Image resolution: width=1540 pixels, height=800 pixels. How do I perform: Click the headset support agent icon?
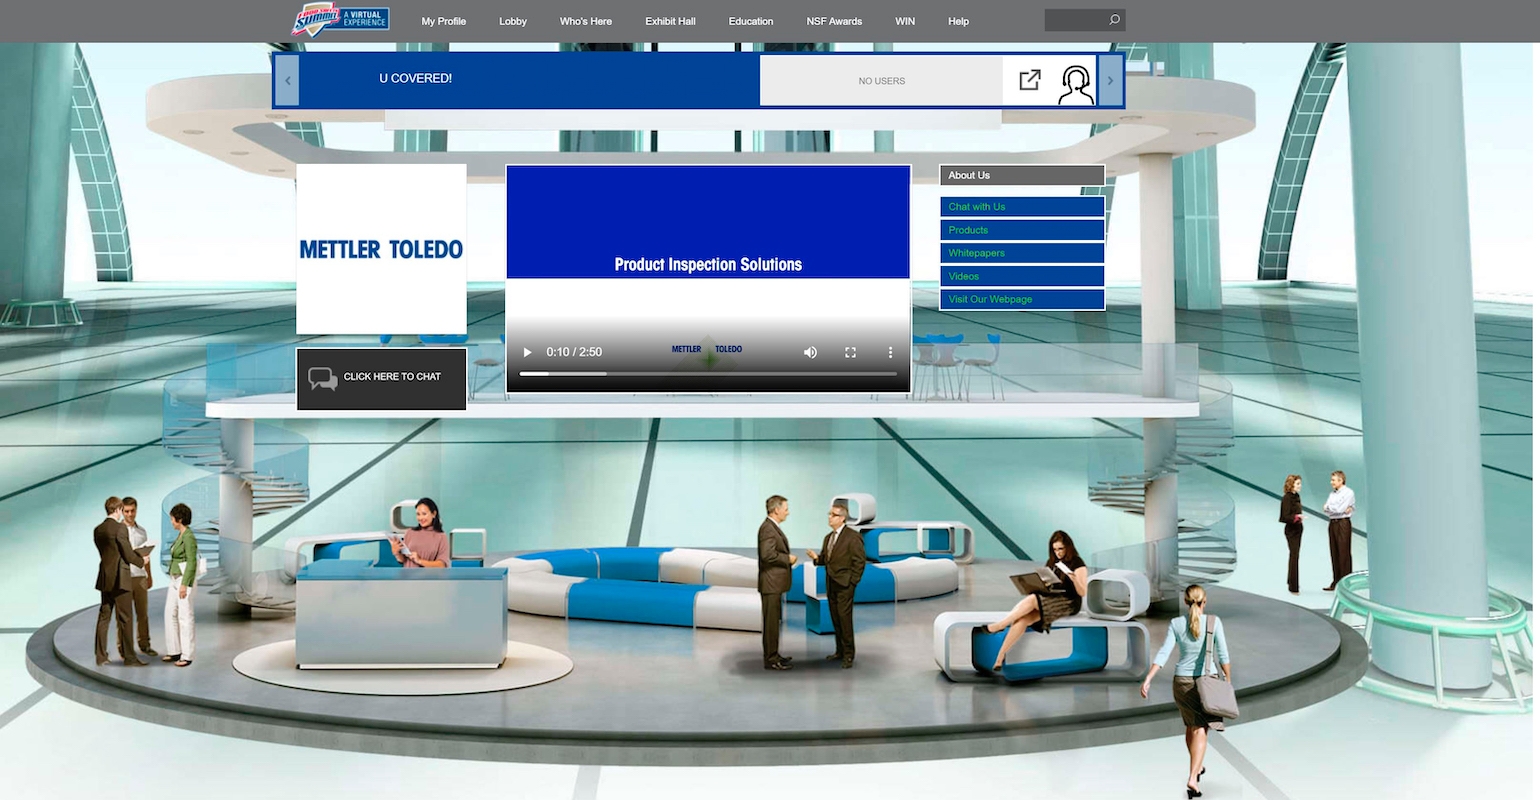1076,84
